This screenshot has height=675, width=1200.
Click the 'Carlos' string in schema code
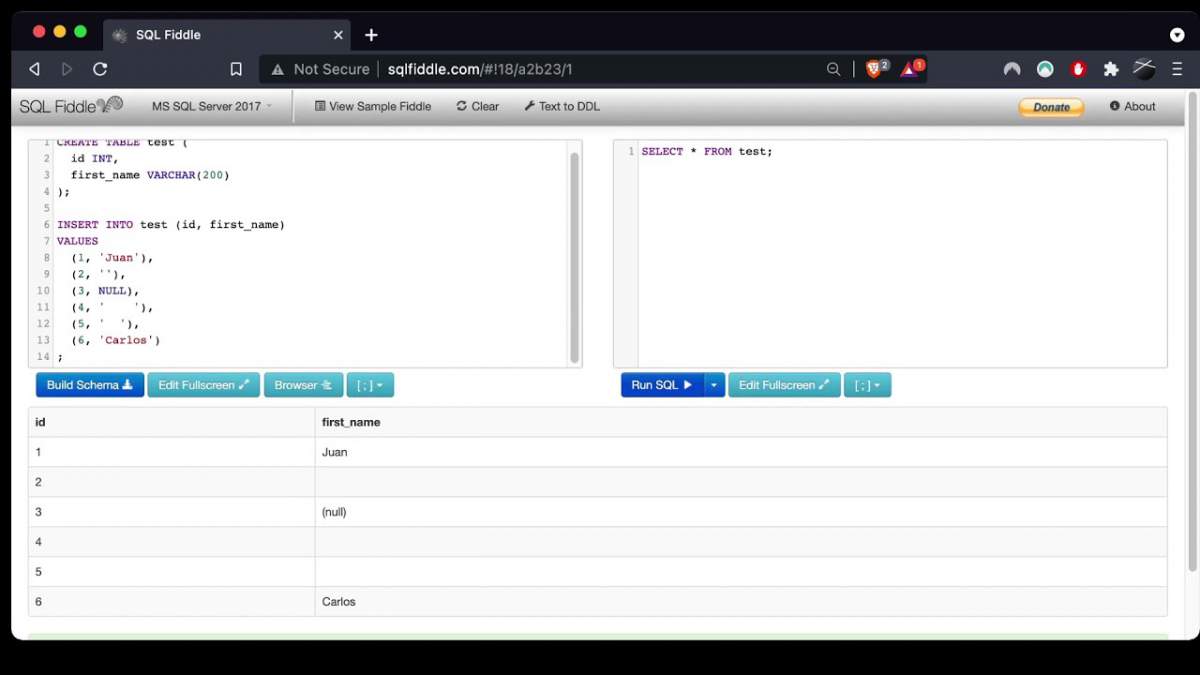point(126,340)
